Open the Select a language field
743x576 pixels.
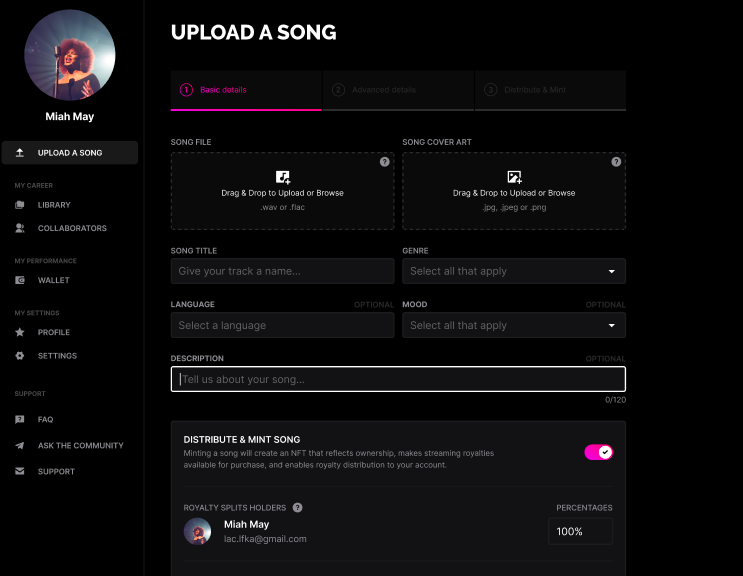[282, 325]
